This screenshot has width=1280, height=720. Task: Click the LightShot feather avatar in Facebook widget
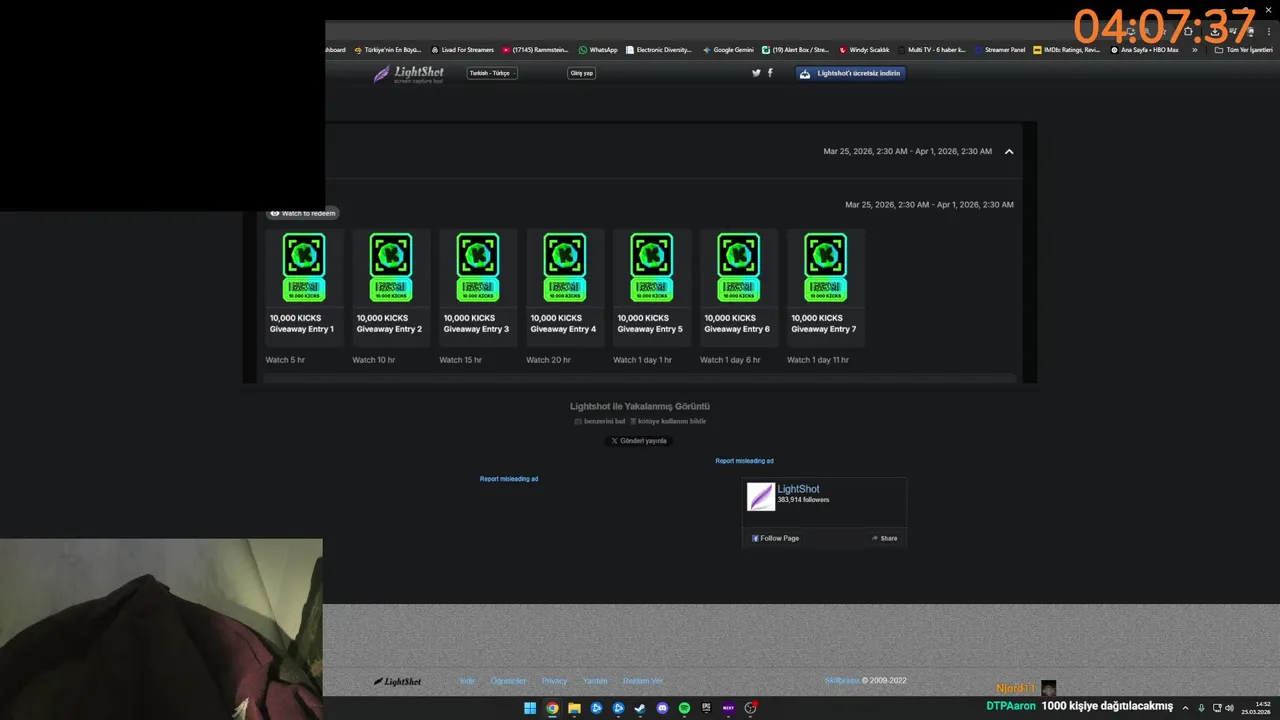pos(761,497)
